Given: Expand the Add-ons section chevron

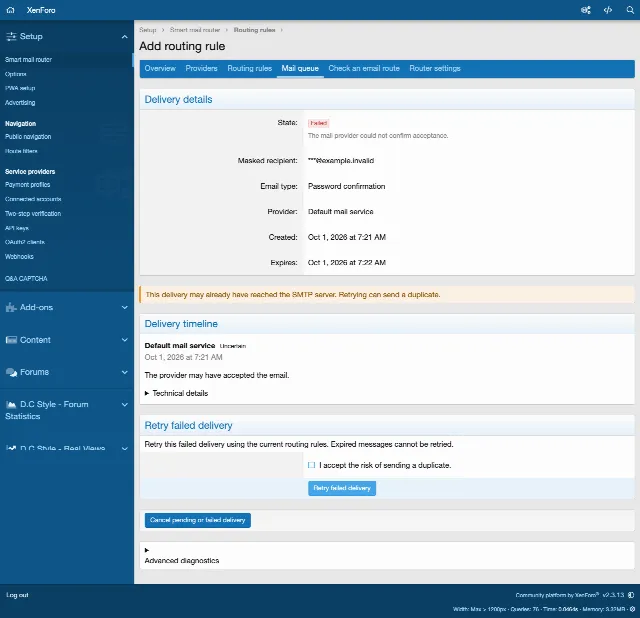Looking at the screenshot, I should (124, 307).
